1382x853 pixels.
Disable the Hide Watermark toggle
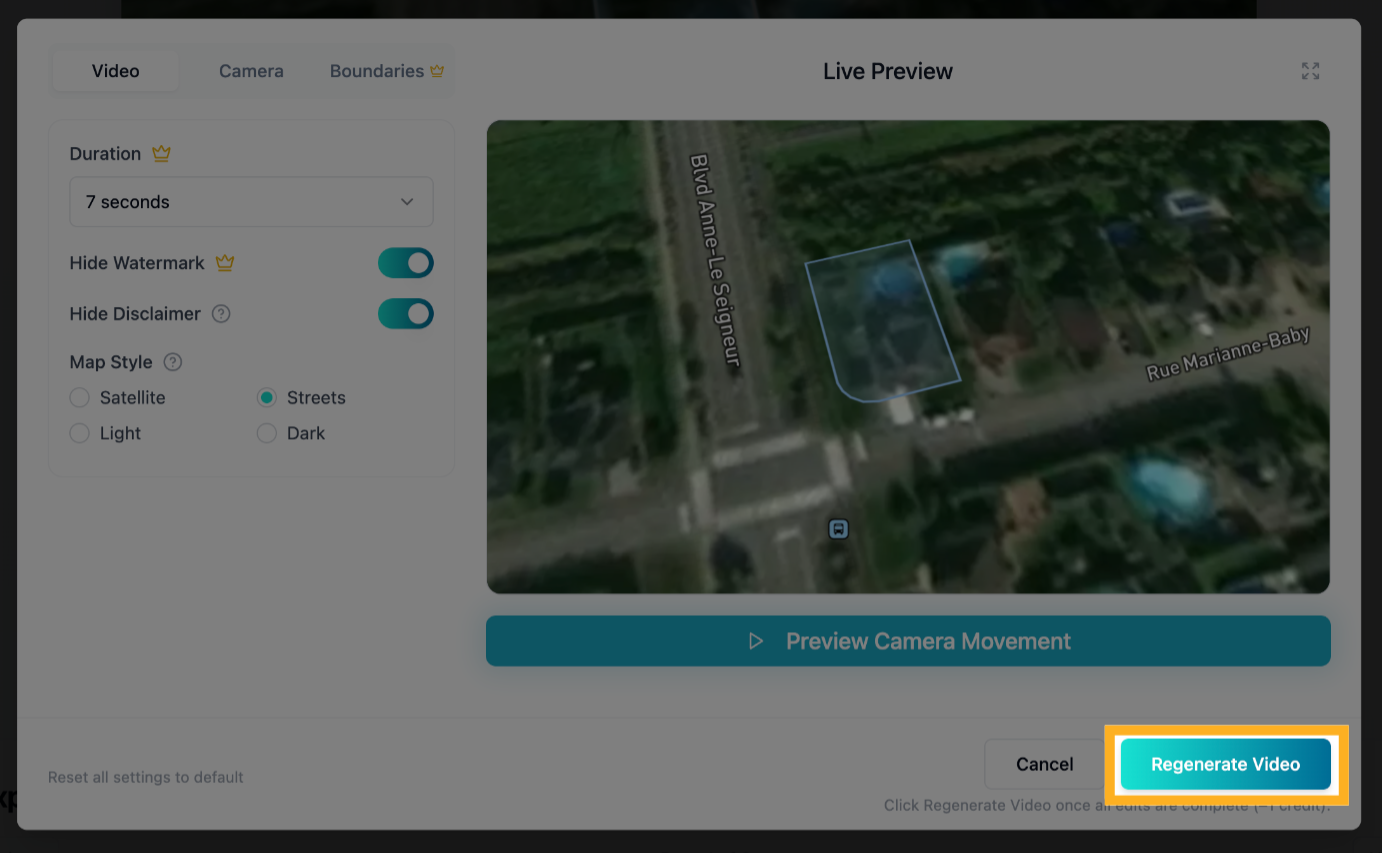[405, 263]
